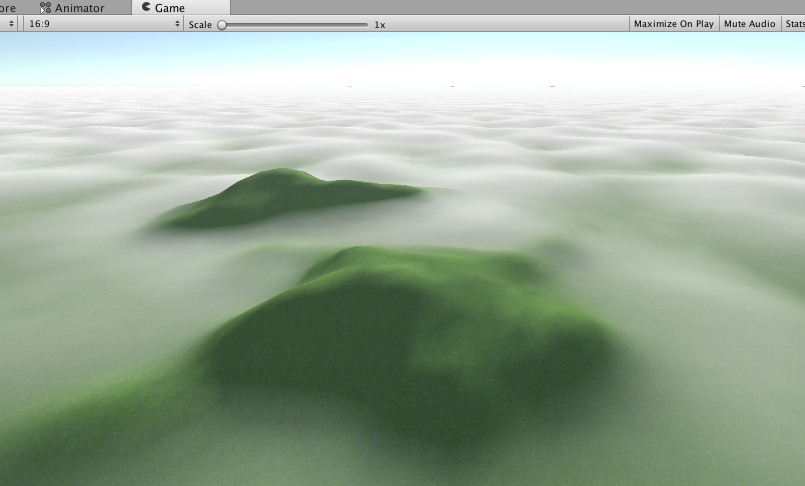This screenshot has height=486, width=805.
Task: Toggle Maximize On Play
Action: pyautogui.click(x=674, y=24)
